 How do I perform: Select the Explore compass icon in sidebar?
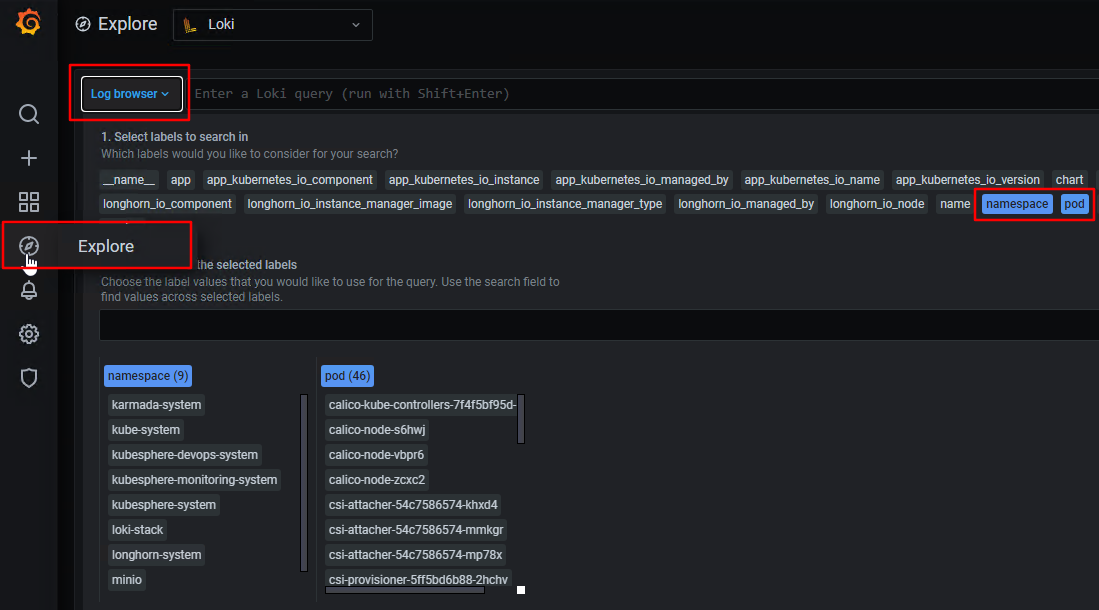(x=28, y=245)
